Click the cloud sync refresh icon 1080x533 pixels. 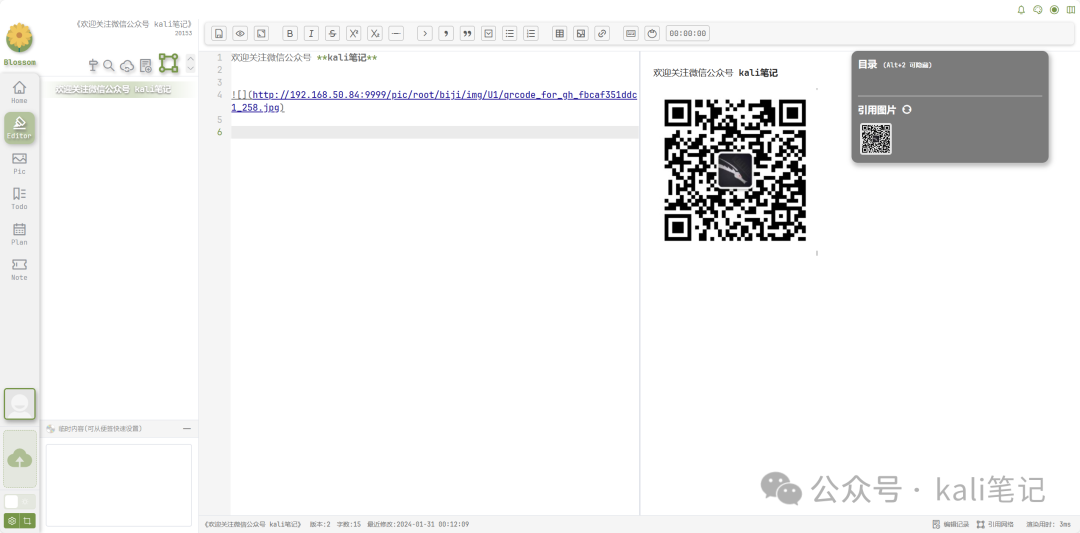[127, 66]
